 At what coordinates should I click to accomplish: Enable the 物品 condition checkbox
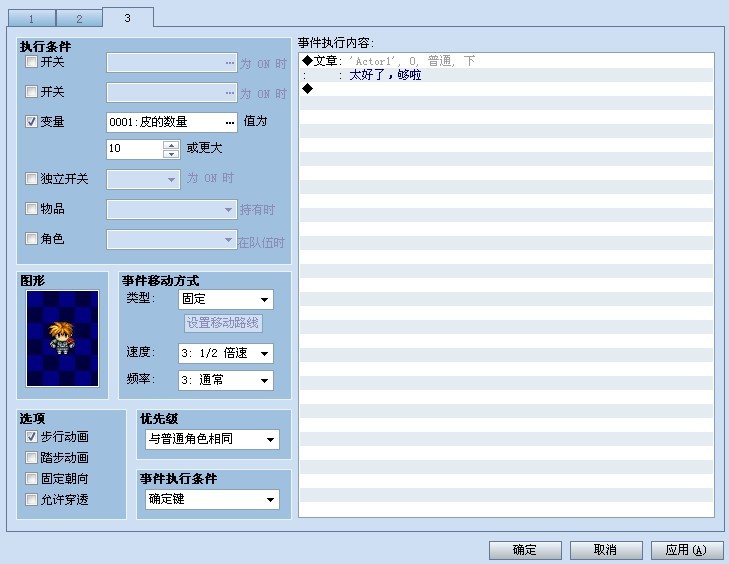pyautogui.click(x=31, y=209)
